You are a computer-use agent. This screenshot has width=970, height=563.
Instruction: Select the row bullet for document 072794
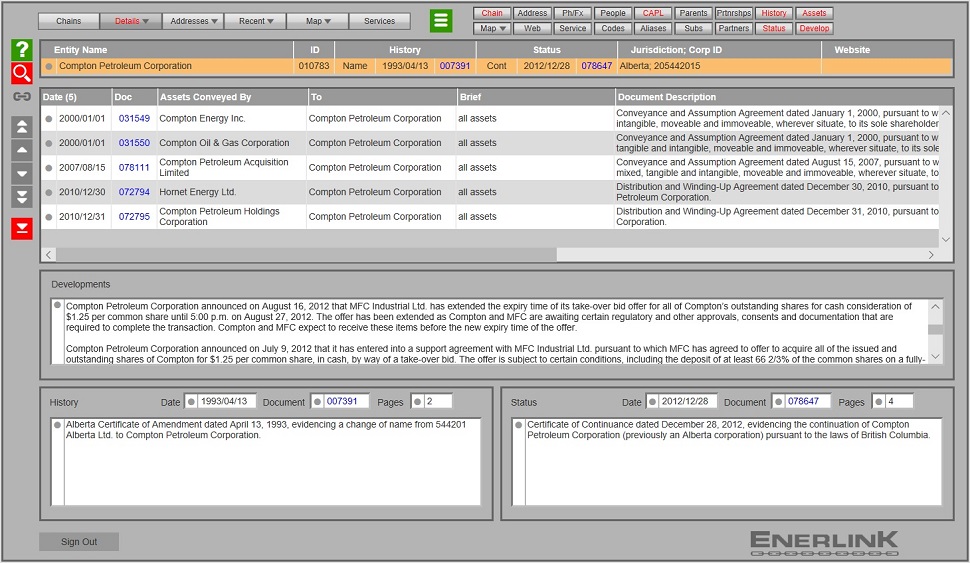(x=49, y=192)
